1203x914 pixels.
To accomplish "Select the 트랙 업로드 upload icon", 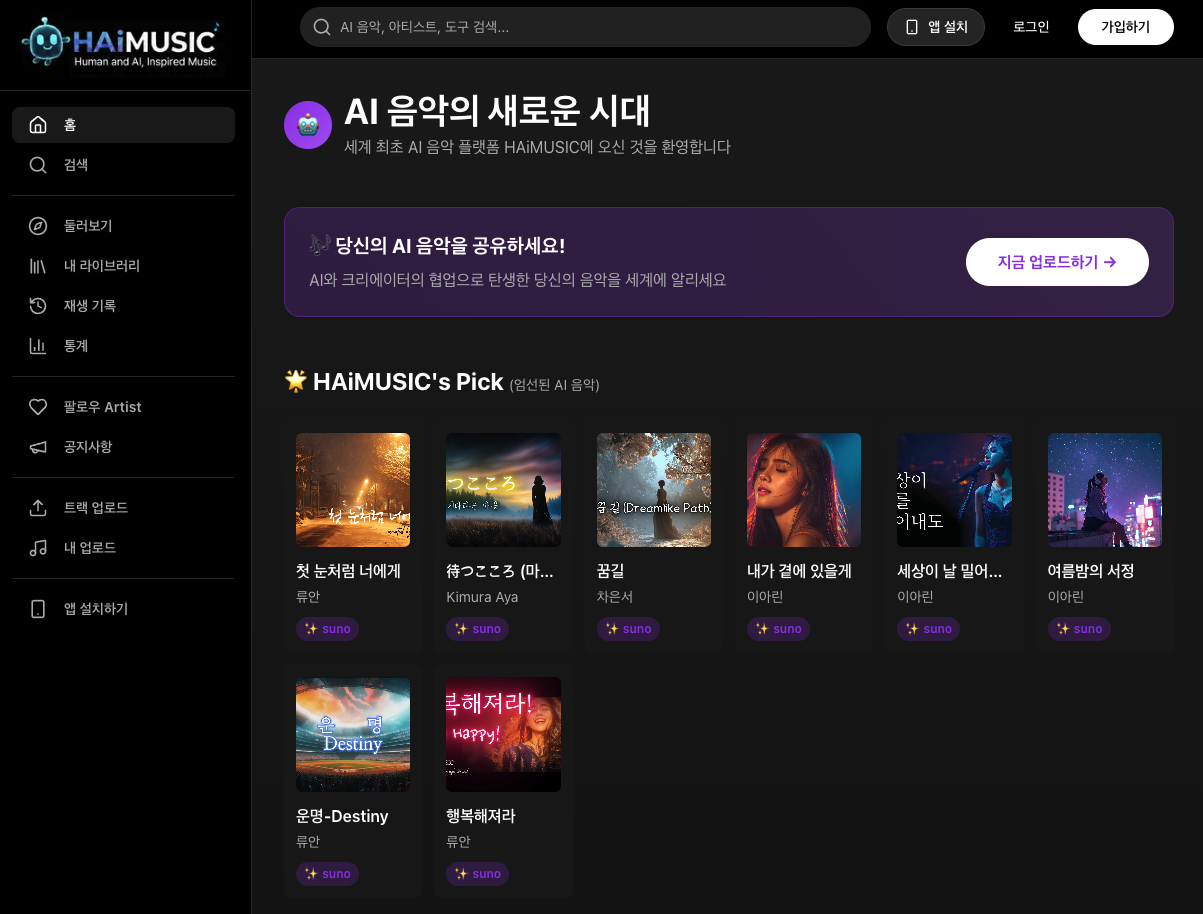I will click(x=38, y=507).
